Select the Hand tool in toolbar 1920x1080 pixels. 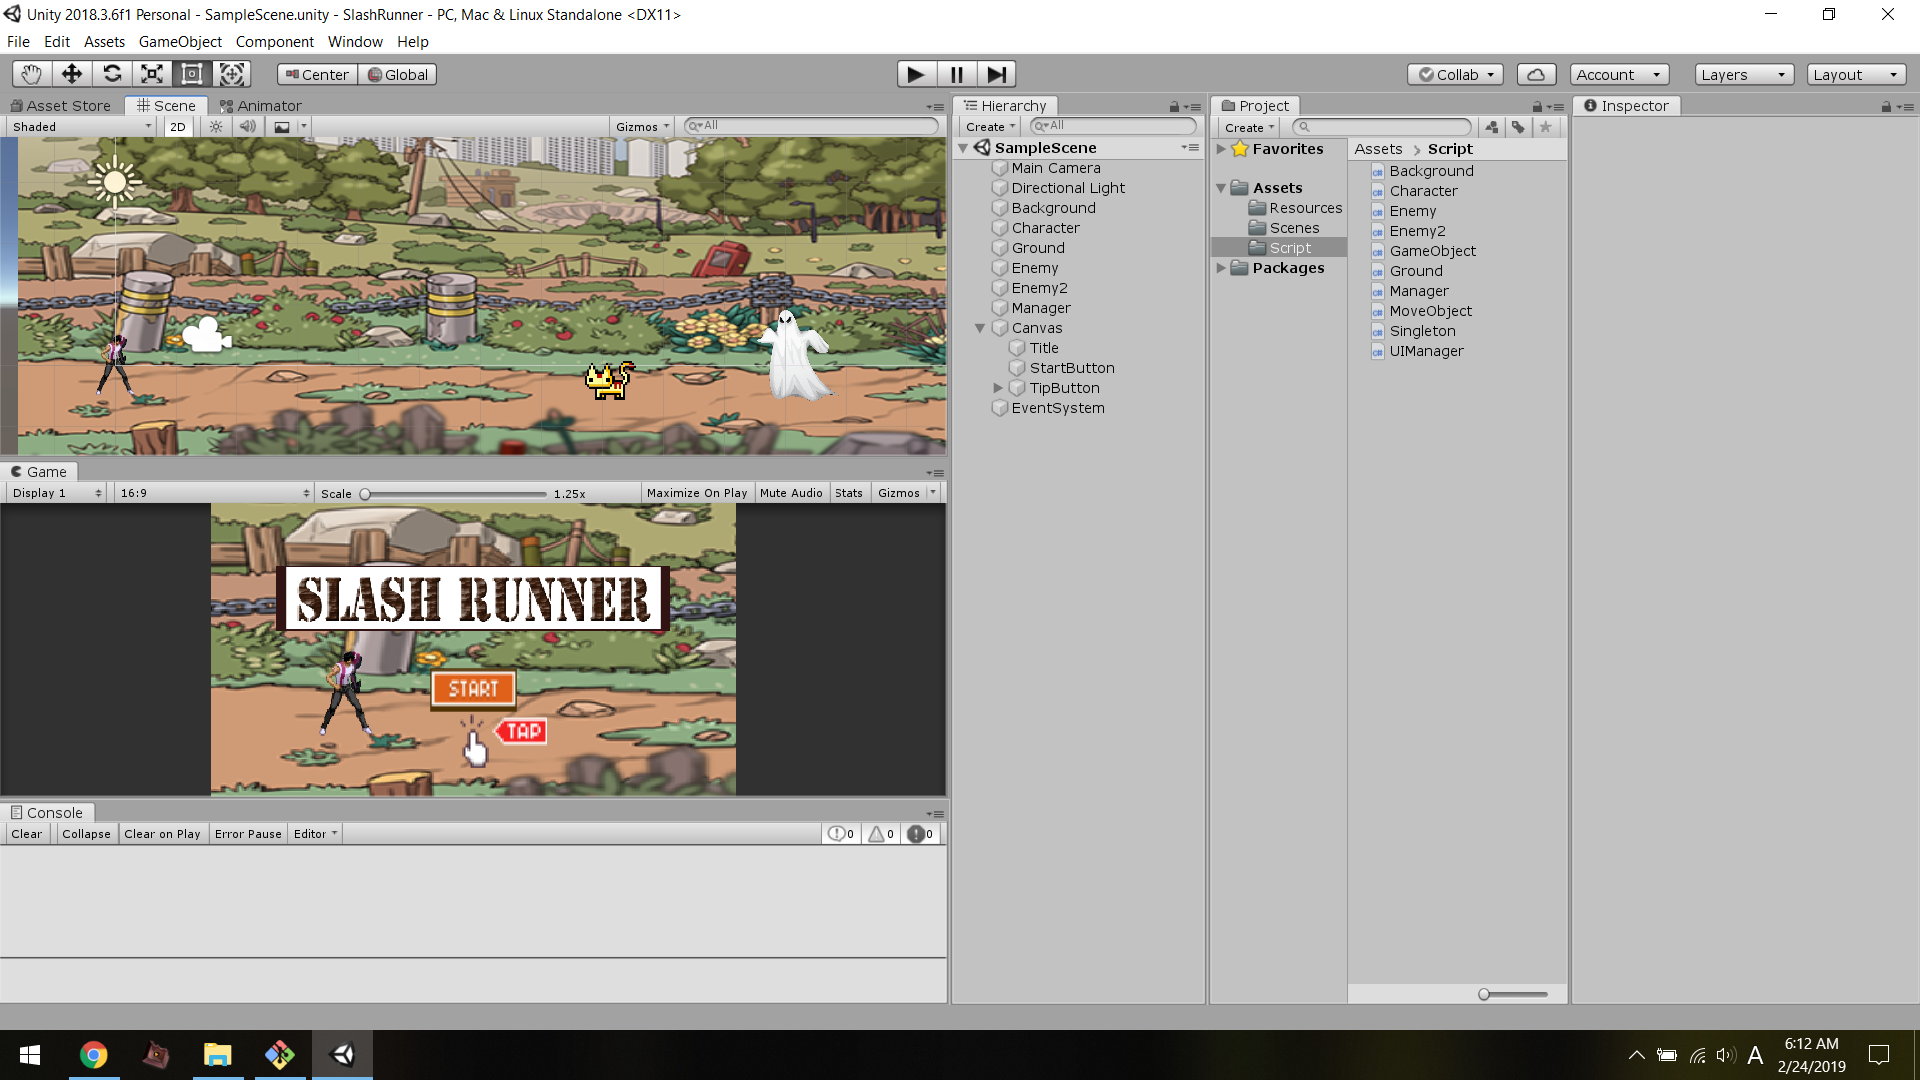click(31, 74)
